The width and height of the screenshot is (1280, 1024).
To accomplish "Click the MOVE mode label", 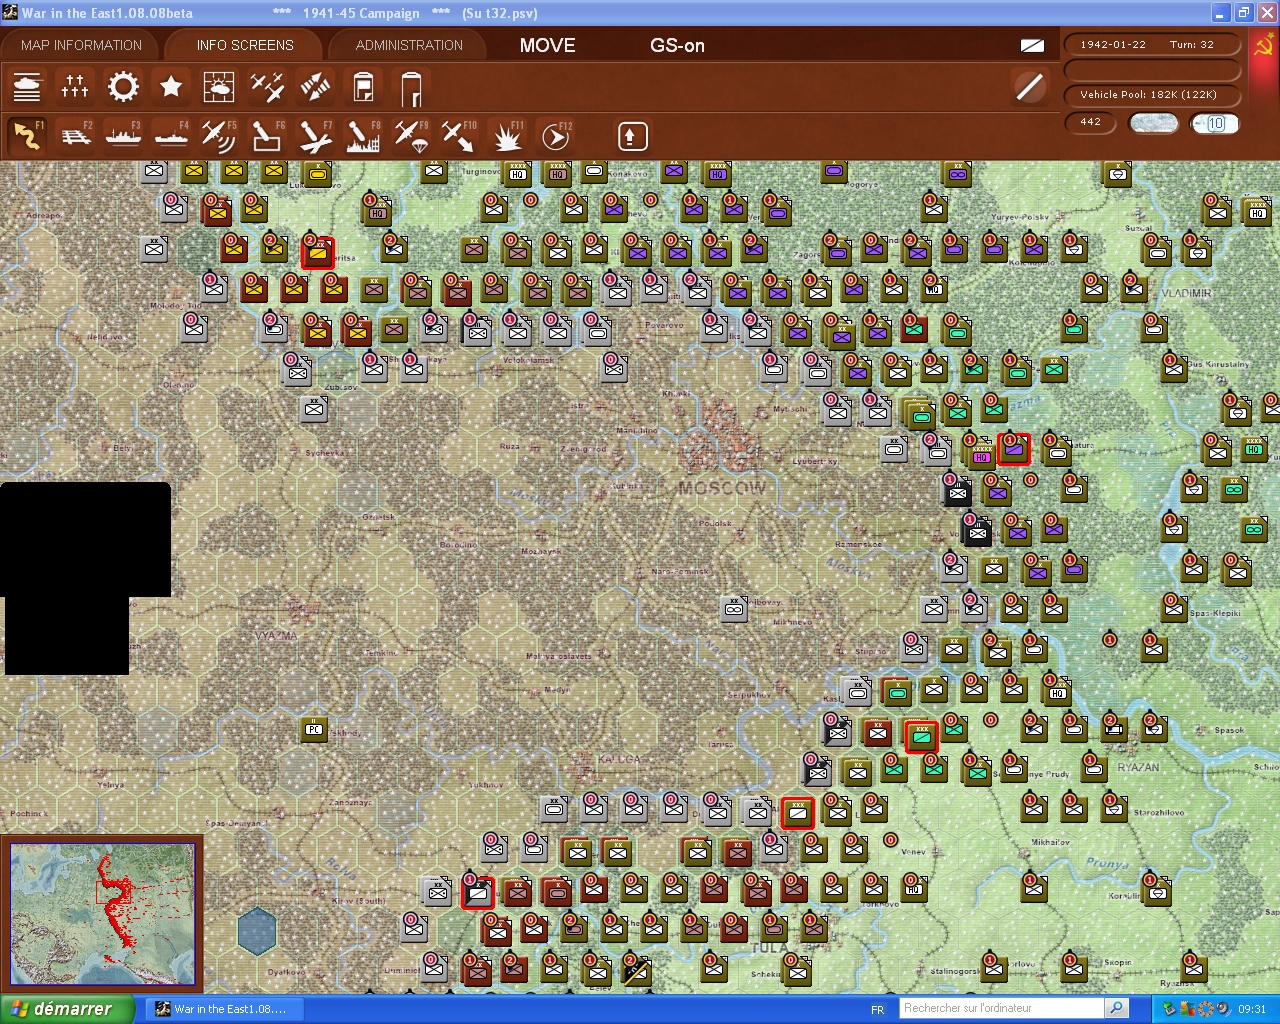I will pos(548,45).
